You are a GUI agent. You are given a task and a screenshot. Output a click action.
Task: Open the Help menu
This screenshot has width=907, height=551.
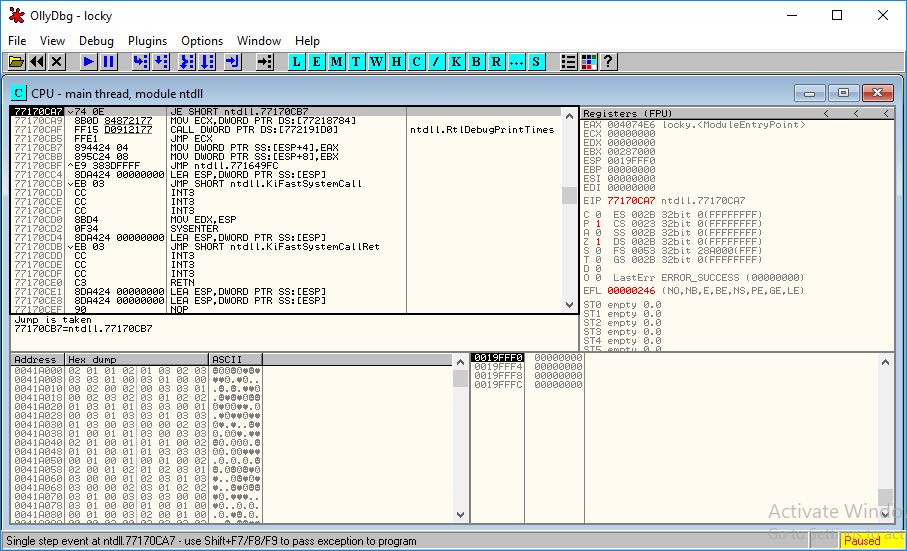(307, 41)
